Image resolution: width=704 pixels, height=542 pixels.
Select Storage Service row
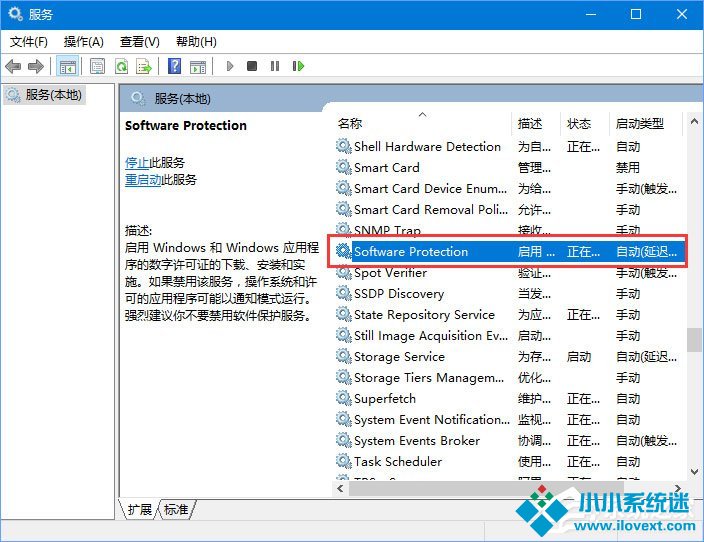pyautogui.click(x=509, y=357)
